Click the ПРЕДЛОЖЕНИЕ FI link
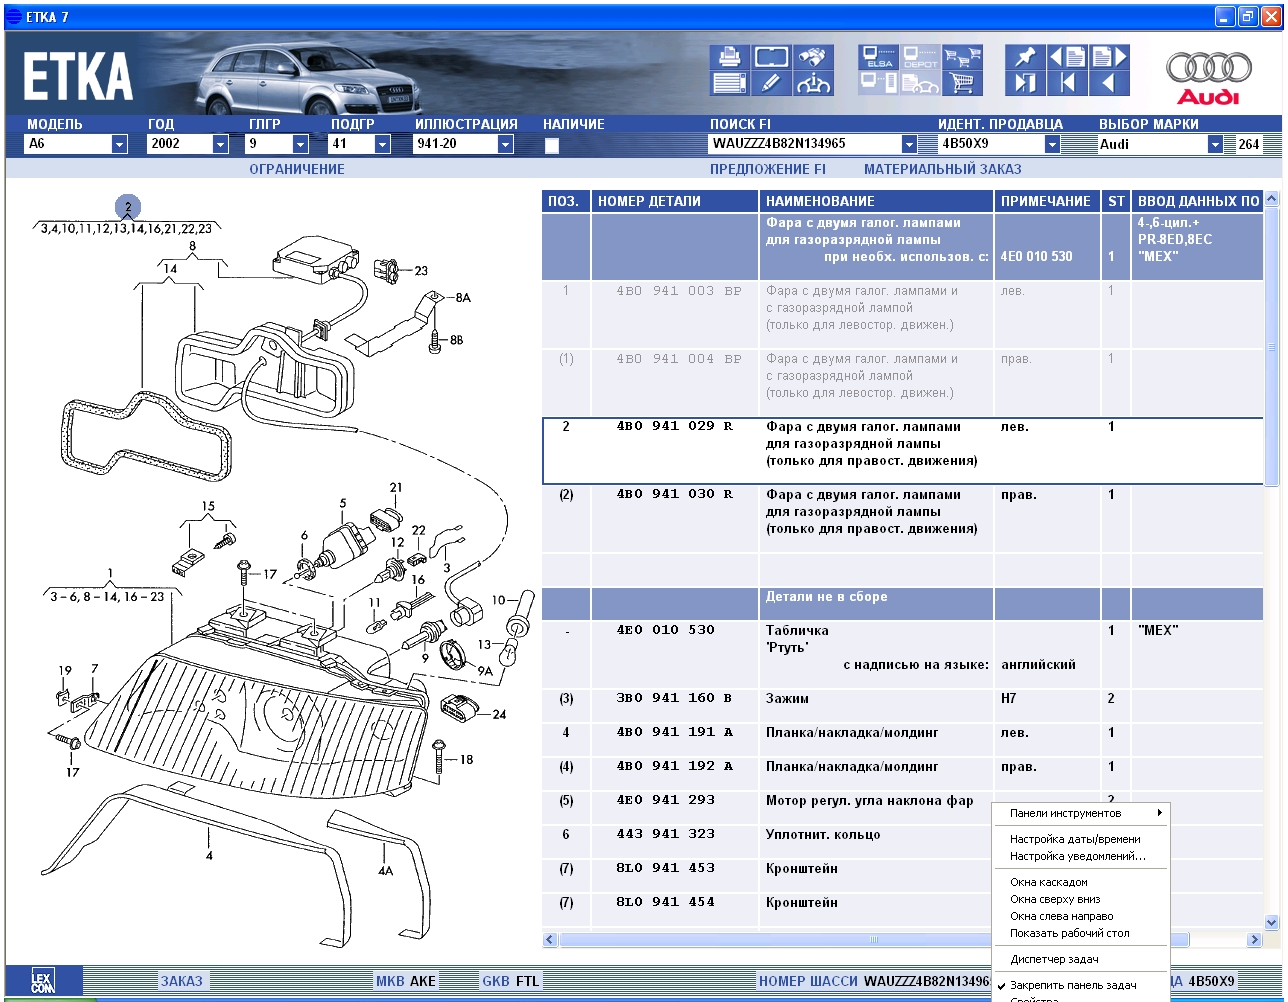 click(768, 169)
